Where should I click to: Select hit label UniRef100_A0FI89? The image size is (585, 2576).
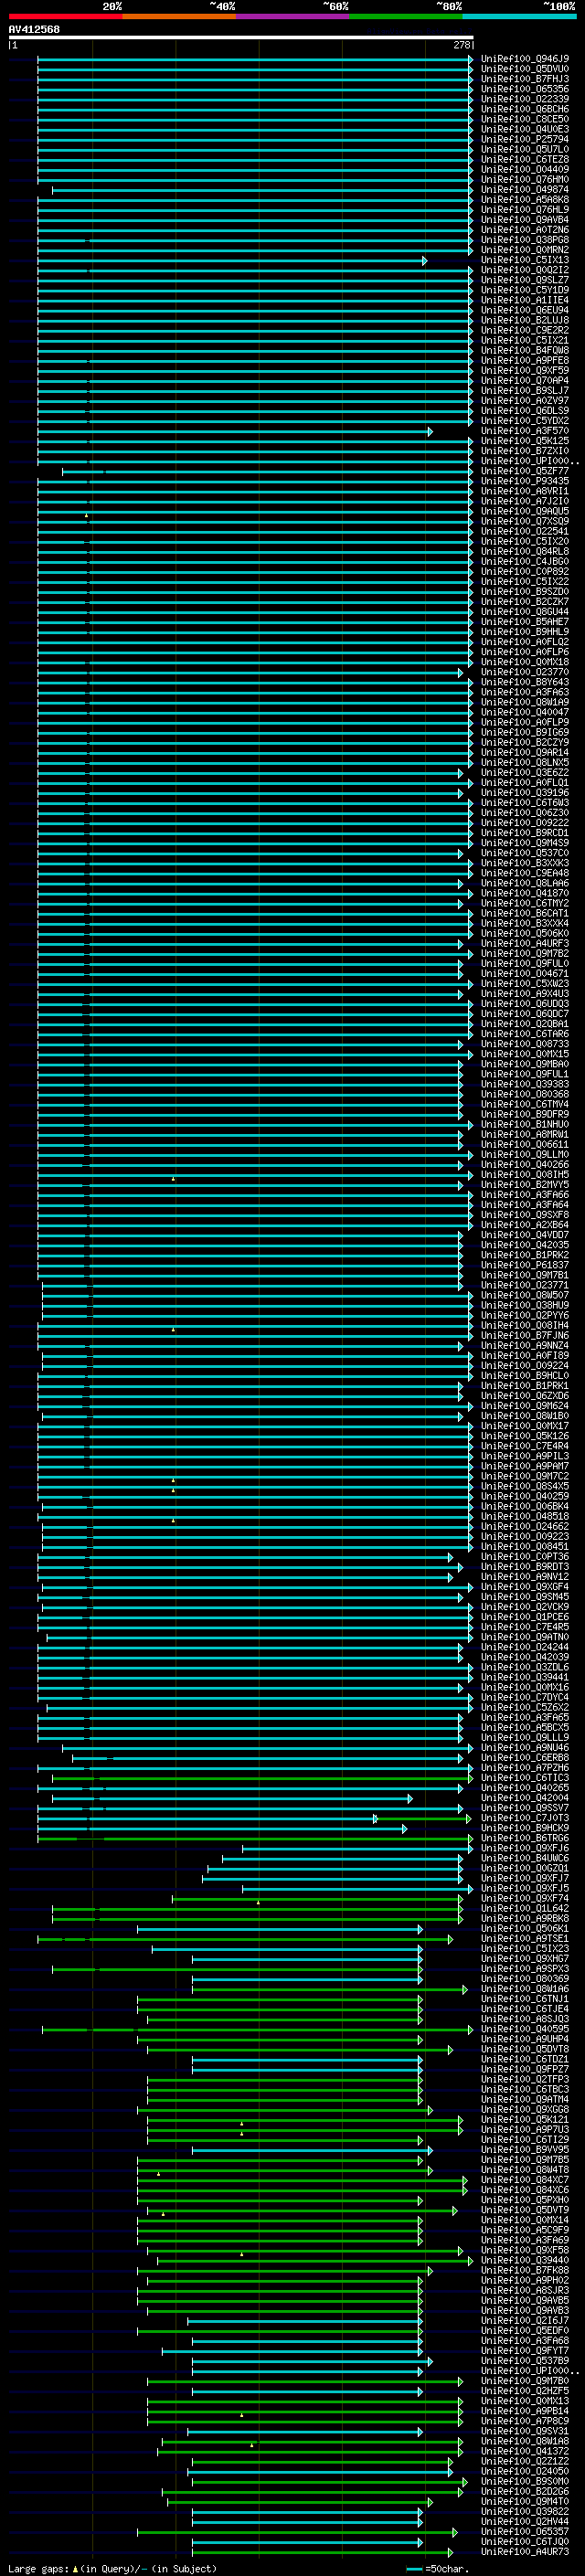[525, 1356]
